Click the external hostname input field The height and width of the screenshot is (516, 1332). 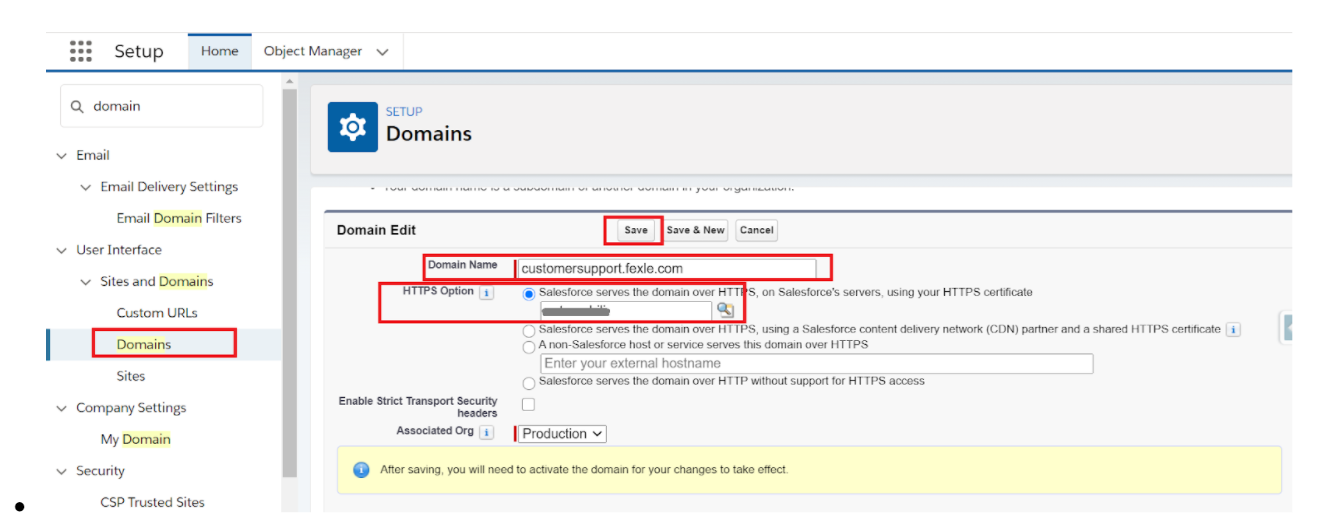tap(816, 363)
